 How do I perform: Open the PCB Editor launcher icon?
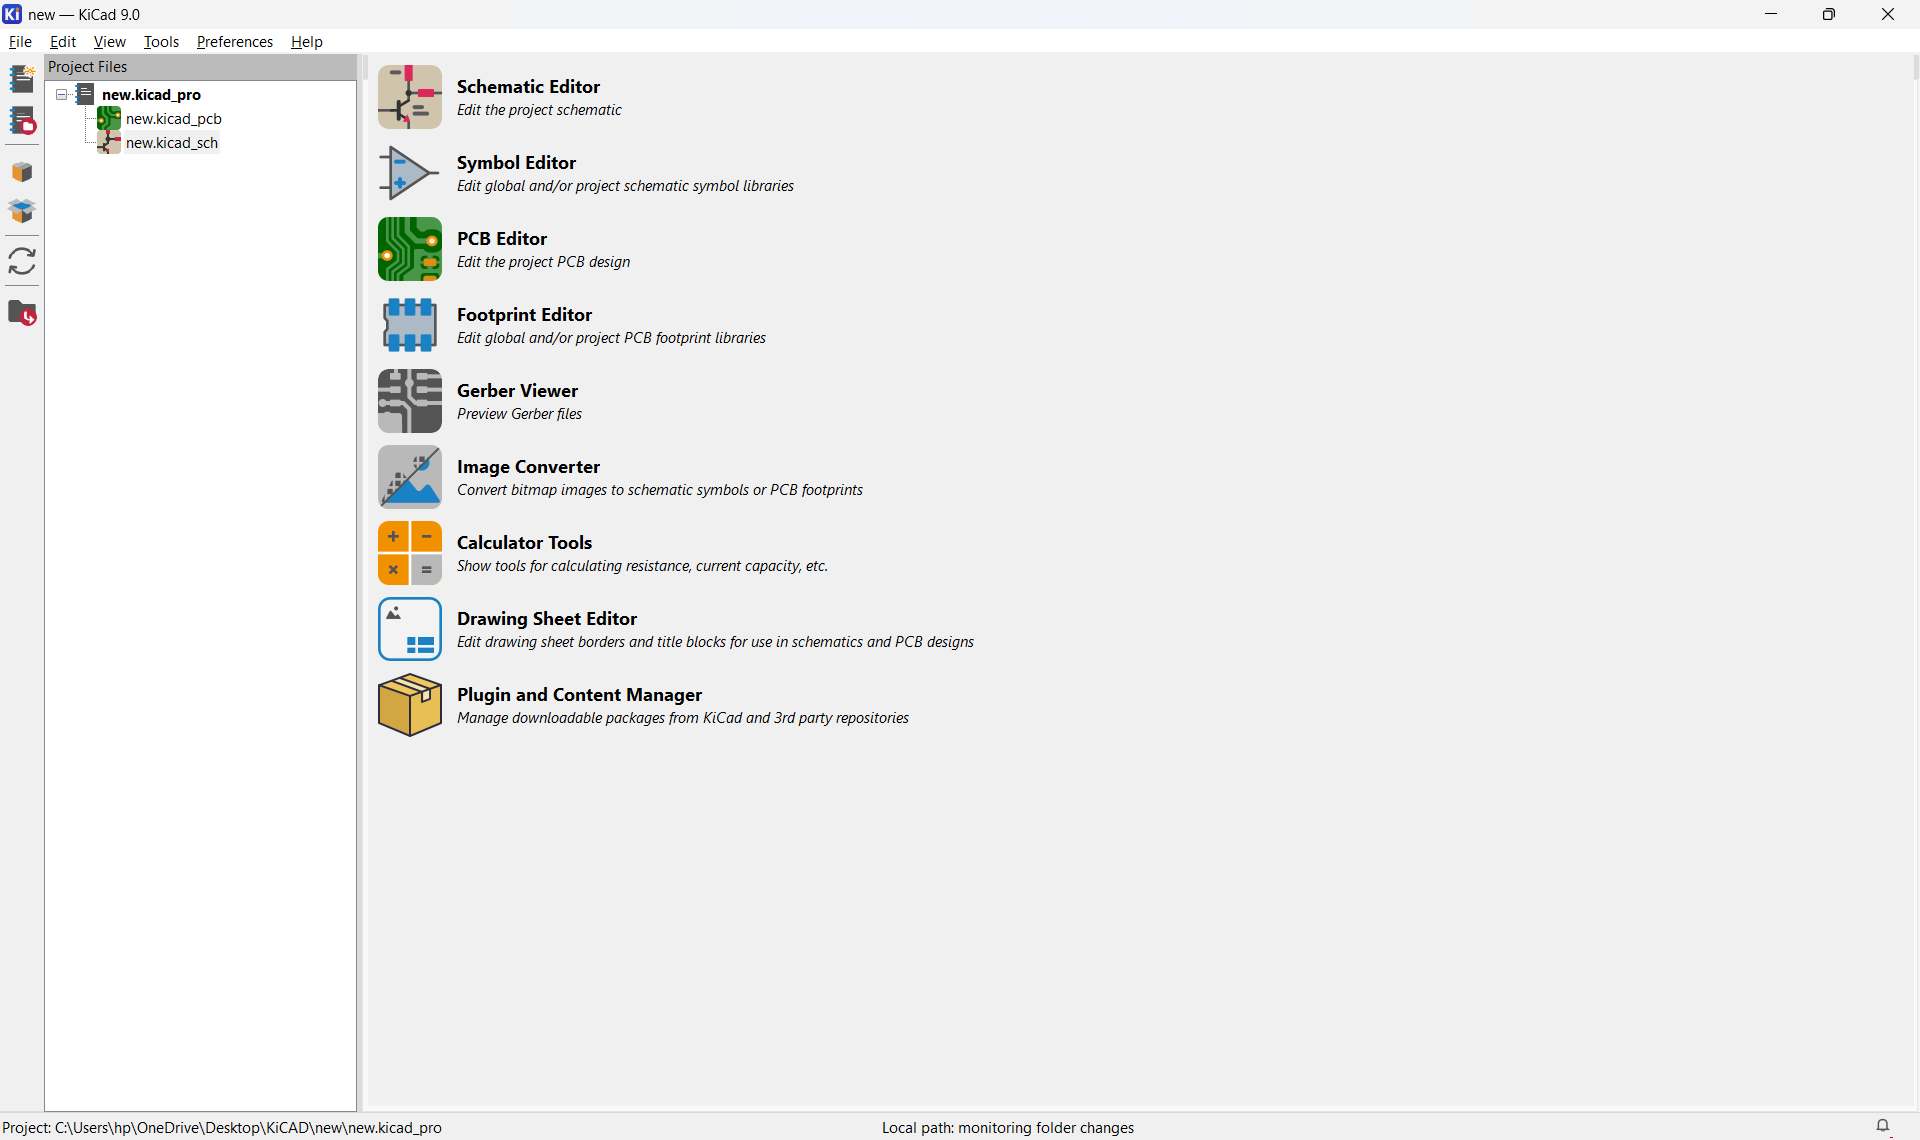click(409, 249)
